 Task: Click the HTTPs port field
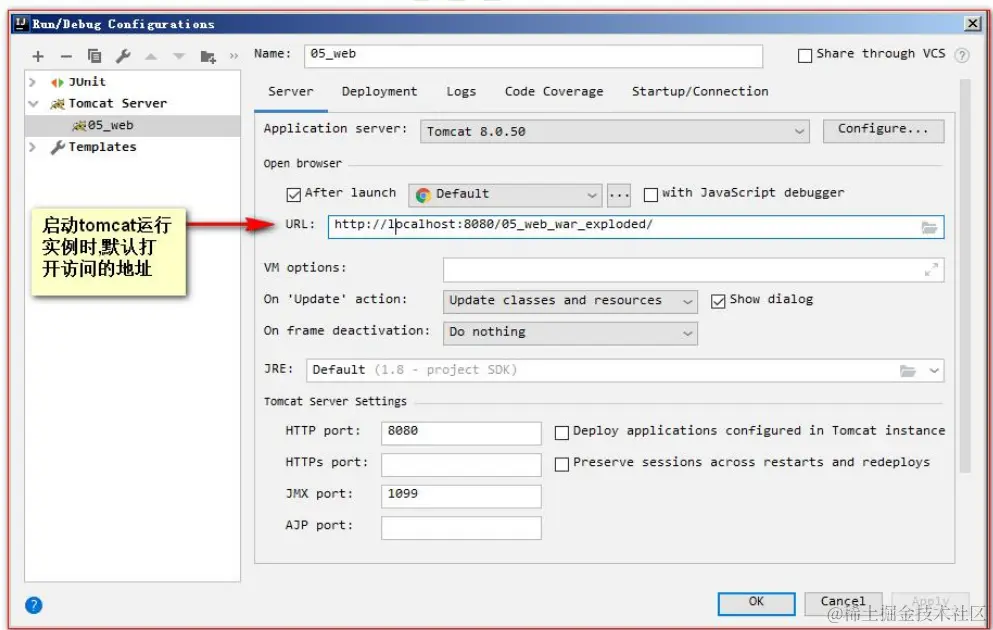pyautogui.click(x=461, y=465)
